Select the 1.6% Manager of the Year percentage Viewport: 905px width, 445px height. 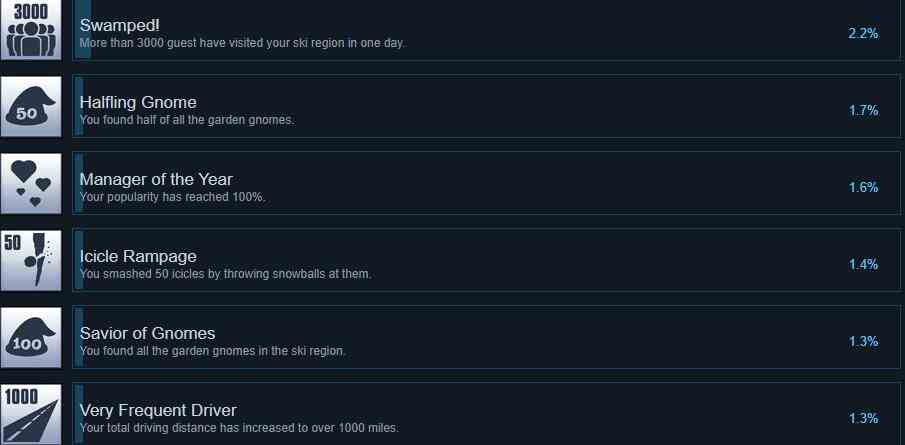point(863,188)
